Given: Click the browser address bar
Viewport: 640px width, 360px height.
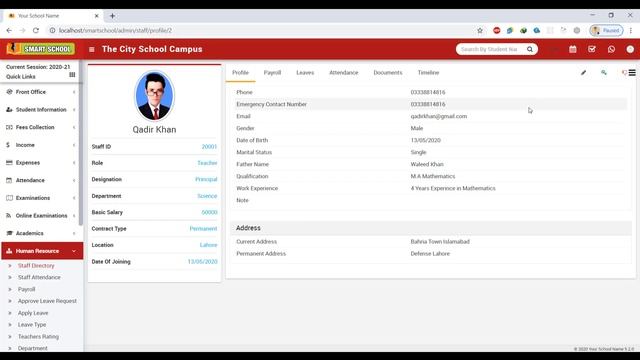Looking at the screenshot, I should pyautogui.click(x=261, y=31).
